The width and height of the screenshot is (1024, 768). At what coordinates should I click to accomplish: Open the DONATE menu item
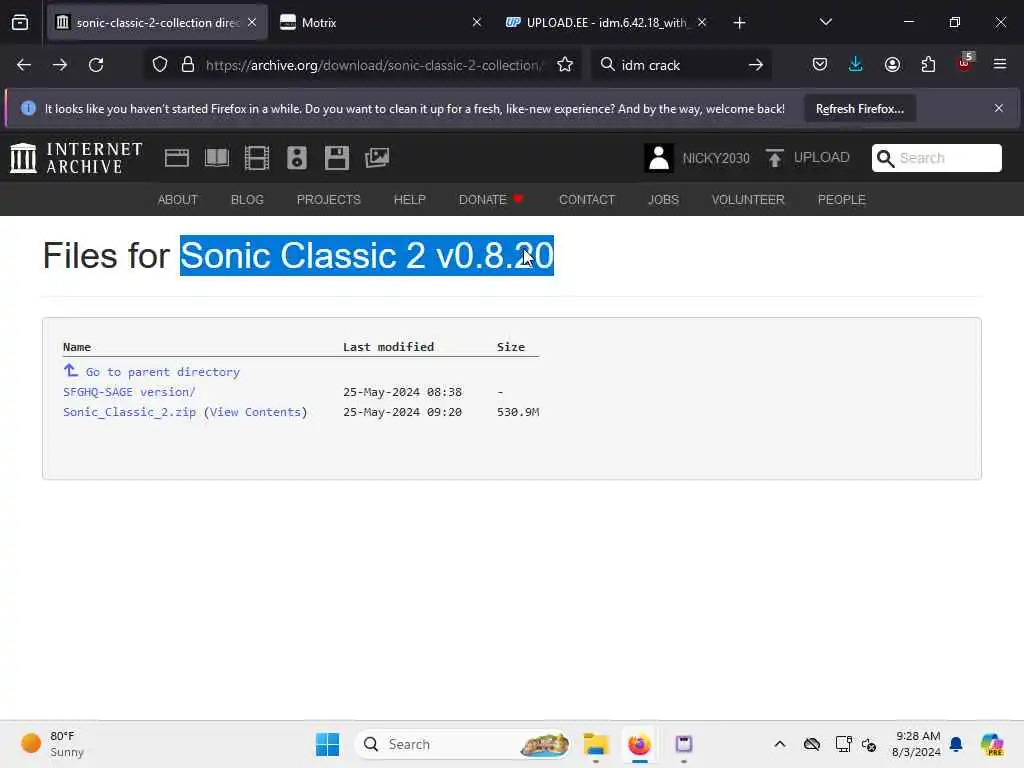(x=491, y=200)
